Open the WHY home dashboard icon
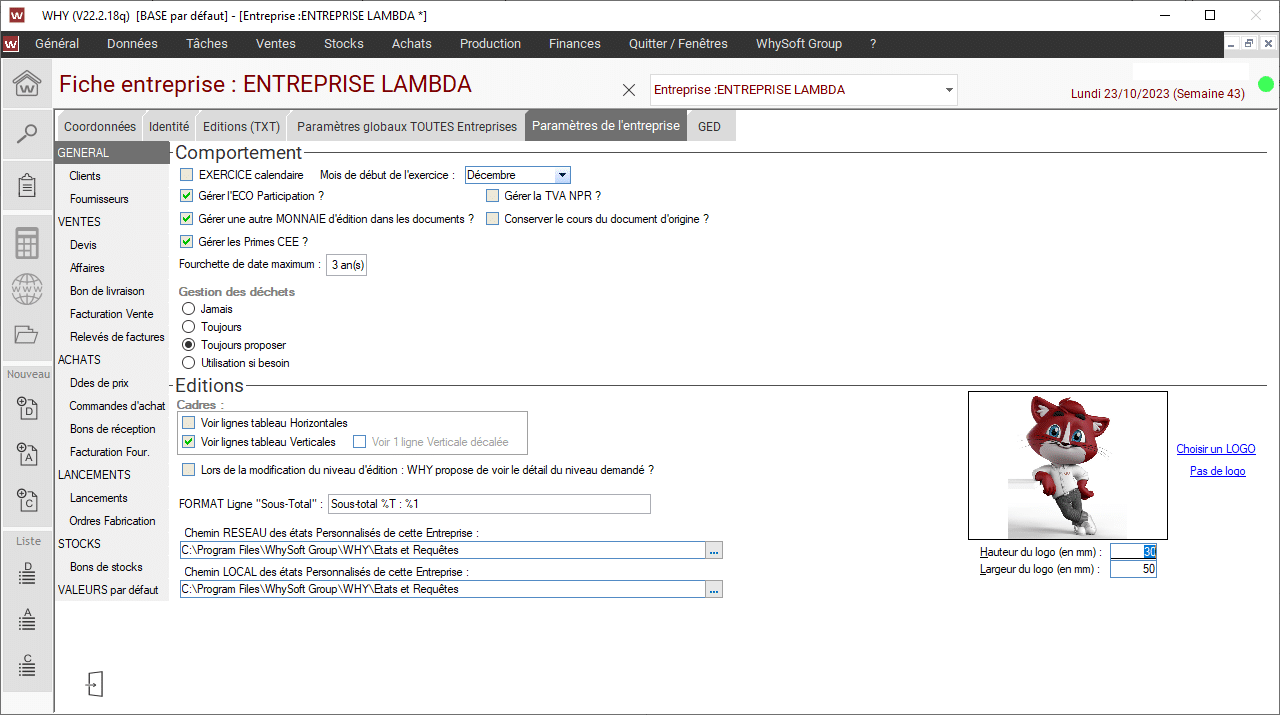Viewport: 1280px width, 715px height. coord(26,84)
